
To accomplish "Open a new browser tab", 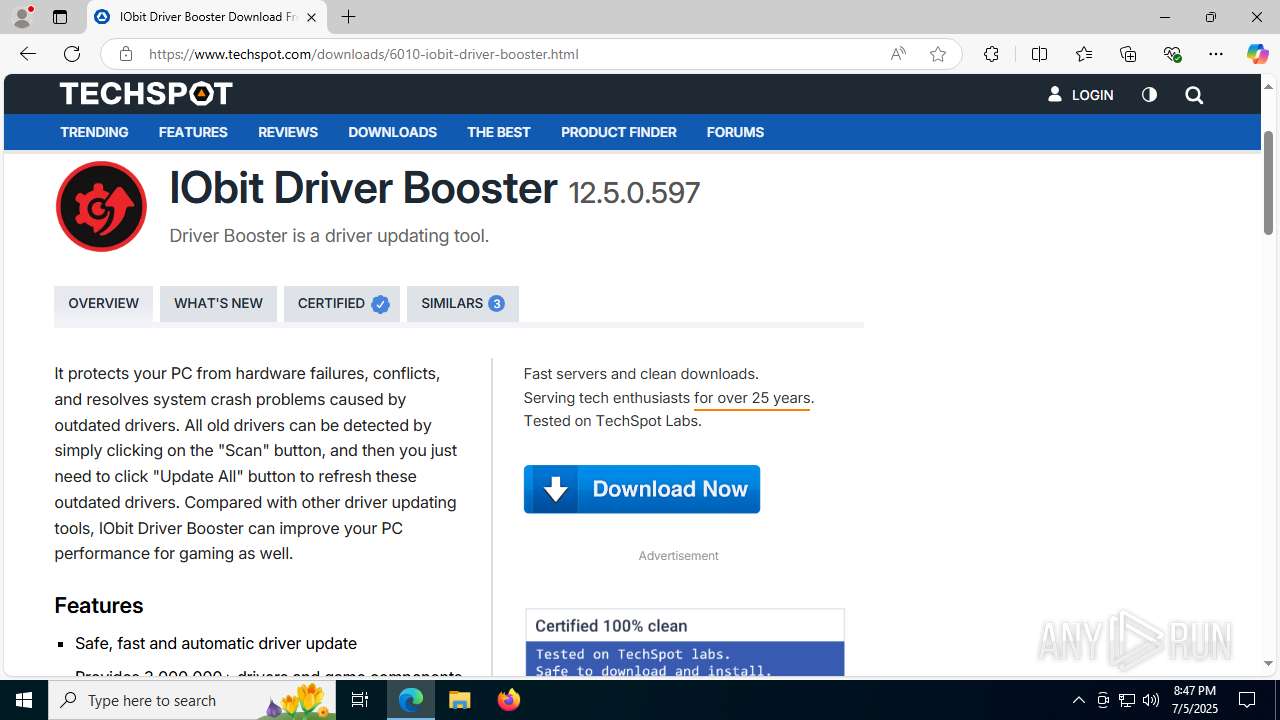I will (x=348, y=17).
